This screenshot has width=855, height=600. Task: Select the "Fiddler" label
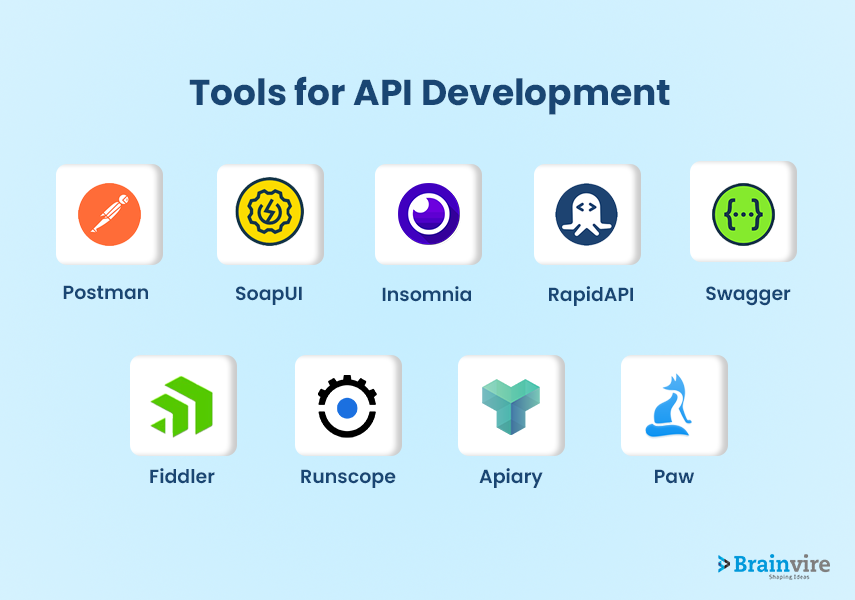182,477
